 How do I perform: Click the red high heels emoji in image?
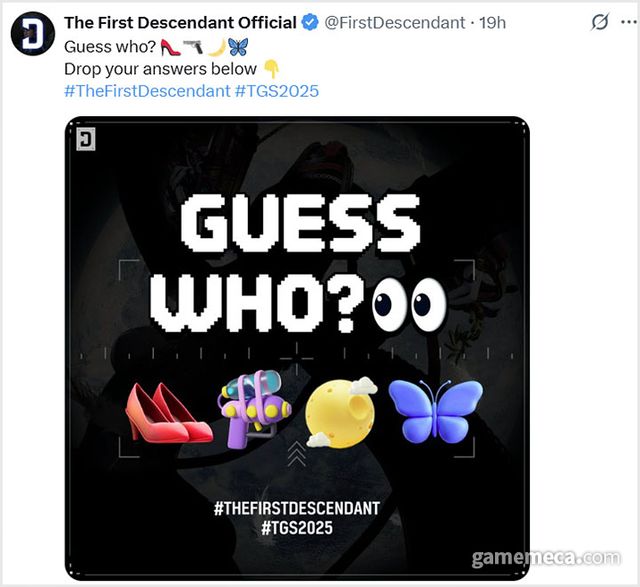tap(167, 411)
